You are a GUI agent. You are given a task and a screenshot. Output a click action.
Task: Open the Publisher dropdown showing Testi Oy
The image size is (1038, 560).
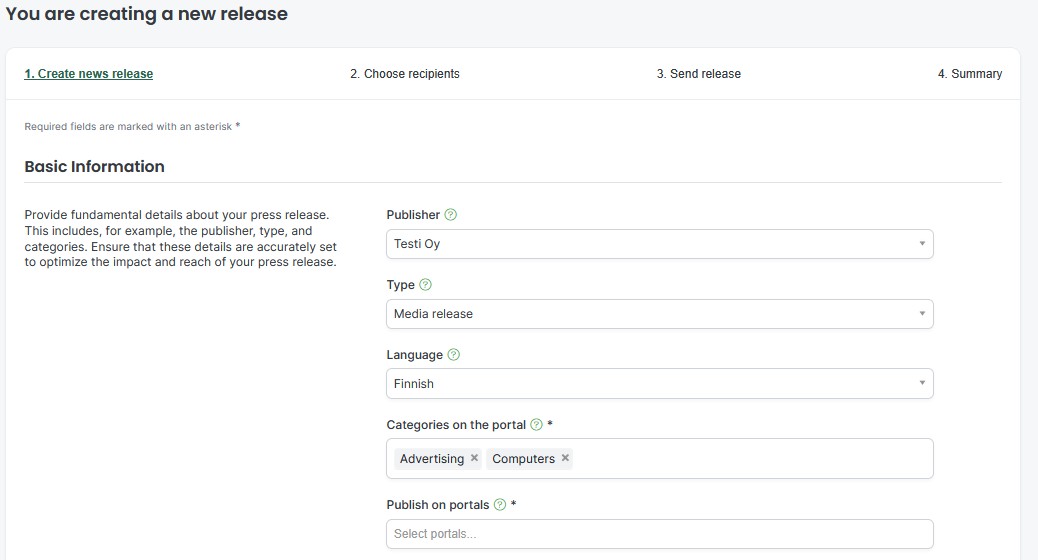click(659, 244)
